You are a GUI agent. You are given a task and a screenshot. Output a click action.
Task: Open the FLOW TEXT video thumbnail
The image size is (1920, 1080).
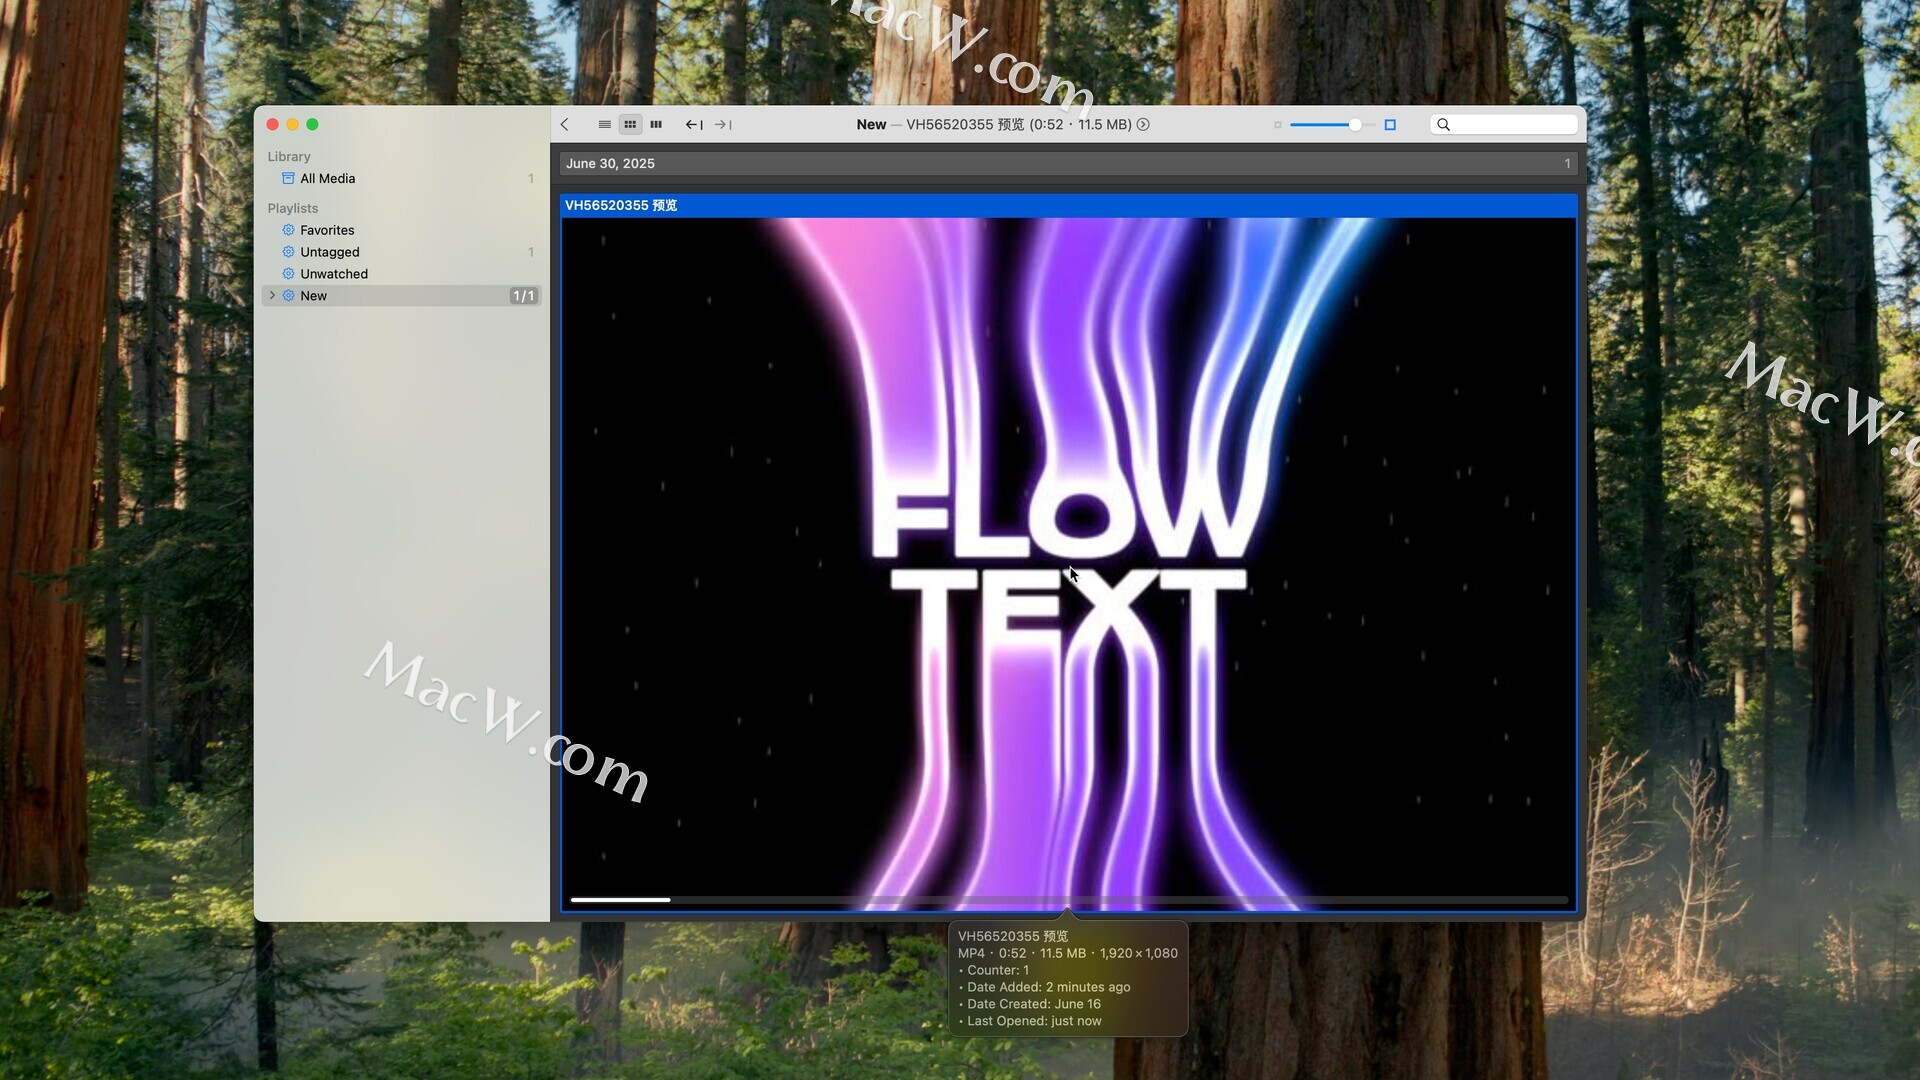(x=1068, y=563)
